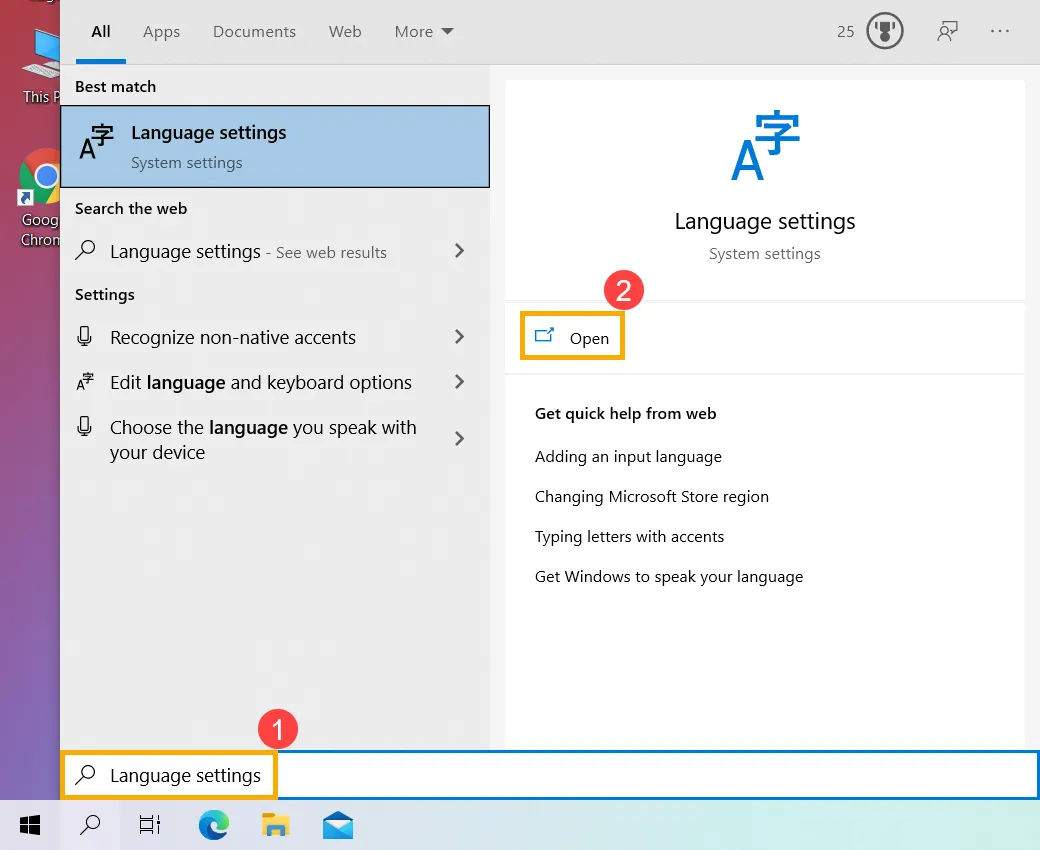Switch to the Documents search tab
This screenshot has height=850, width=1040.
[x=254, y=31]
